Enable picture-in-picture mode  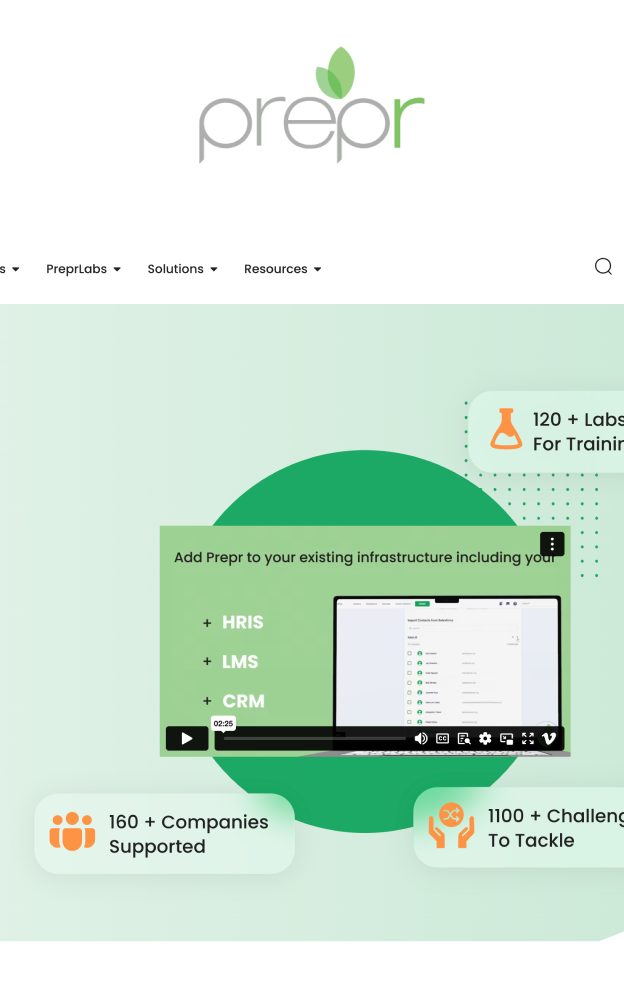[x=506, y=739]
